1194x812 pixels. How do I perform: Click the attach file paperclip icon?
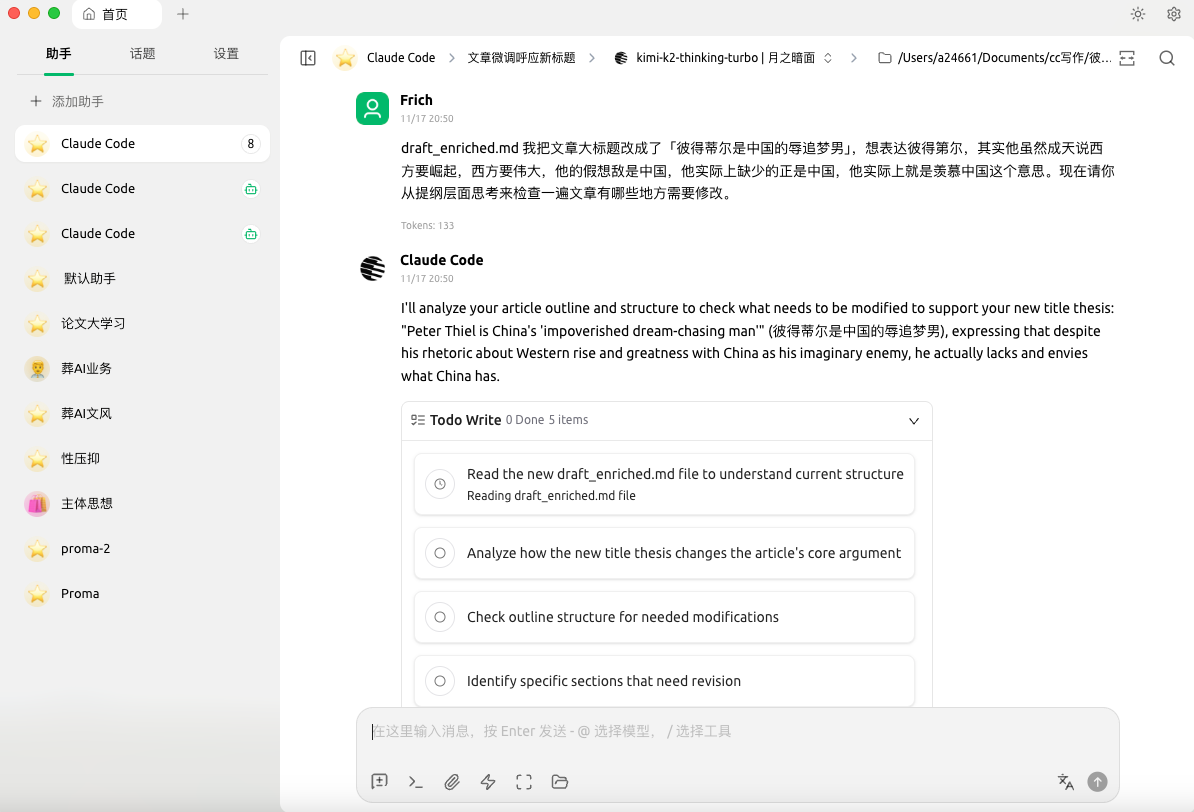[x=452, y=782]
